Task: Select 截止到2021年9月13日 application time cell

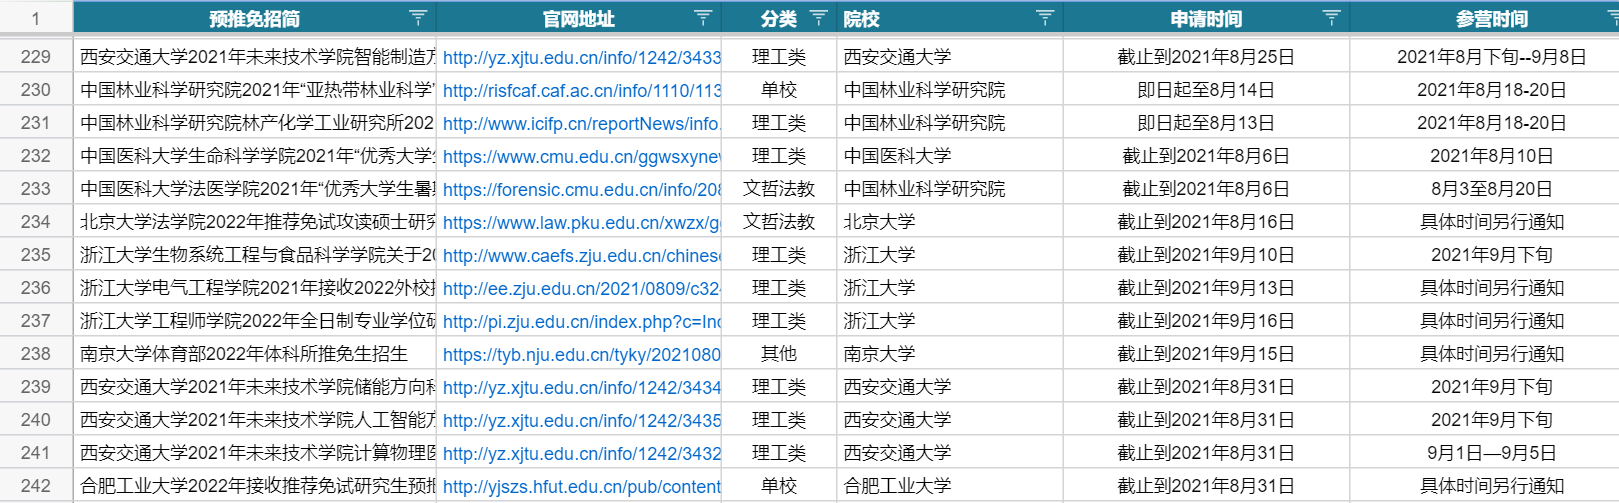Action: tap(1206, 288)
